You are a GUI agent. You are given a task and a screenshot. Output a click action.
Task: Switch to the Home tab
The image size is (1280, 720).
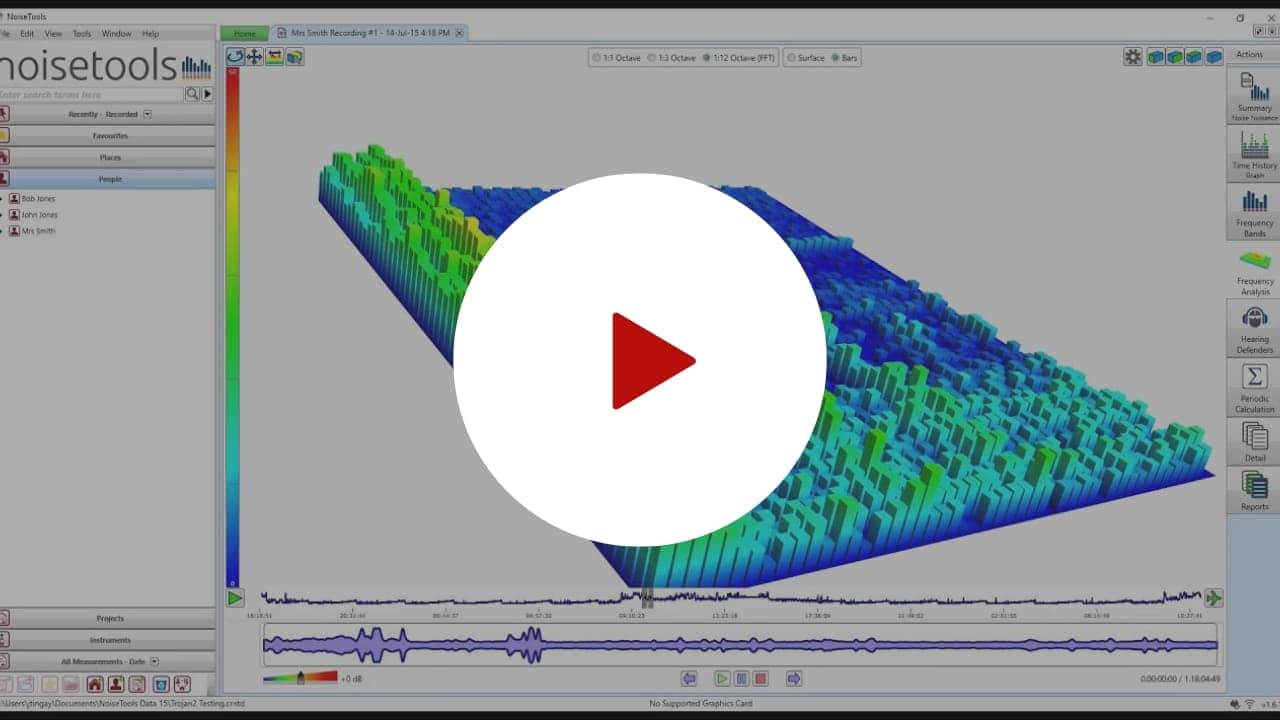pyautogui.click(x=244, y=33)
